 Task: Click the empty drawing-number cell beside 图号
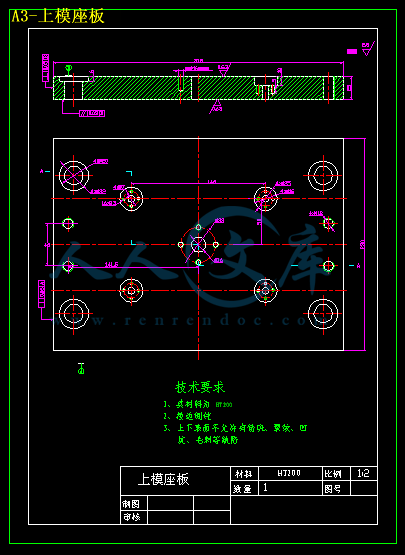point(364,488)
